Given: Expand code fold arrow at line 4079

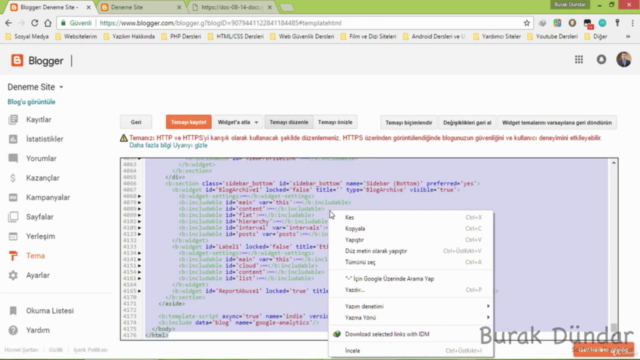Looking at the screenshot, I should [140, 202].
